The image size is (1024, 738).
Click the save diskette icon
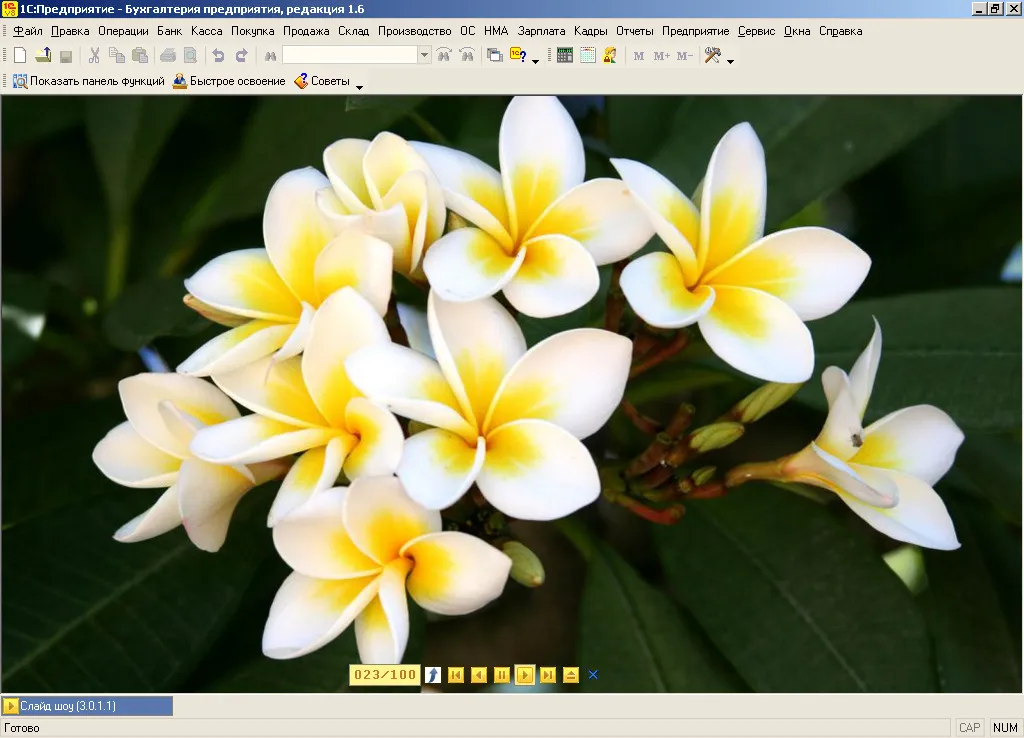66,56
